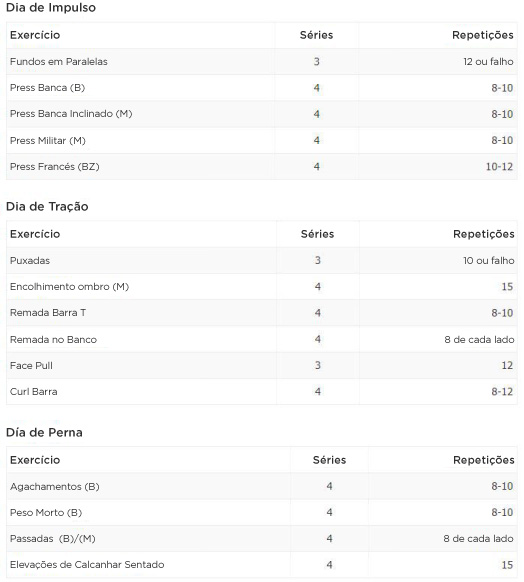Click the Dia de Tração heading
The image size is (524, 582).
(x=47, y=206)
